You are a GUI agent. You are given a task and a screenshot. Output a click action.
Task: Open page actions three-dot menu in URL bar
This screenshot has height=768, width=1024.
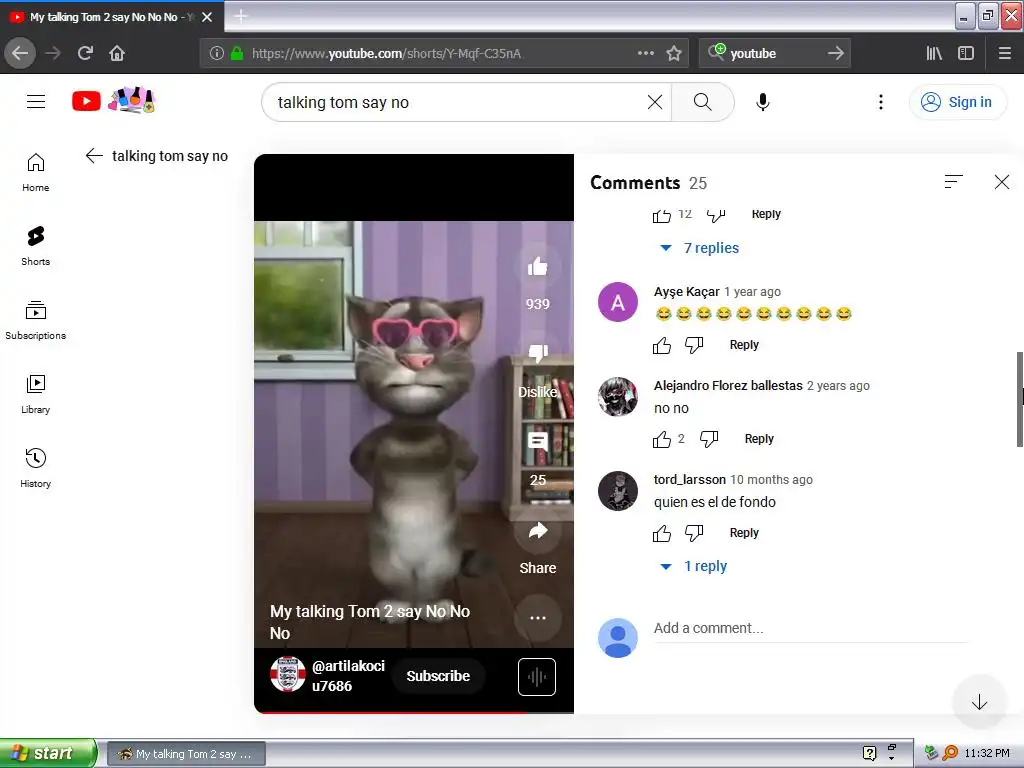coord(645,53)
